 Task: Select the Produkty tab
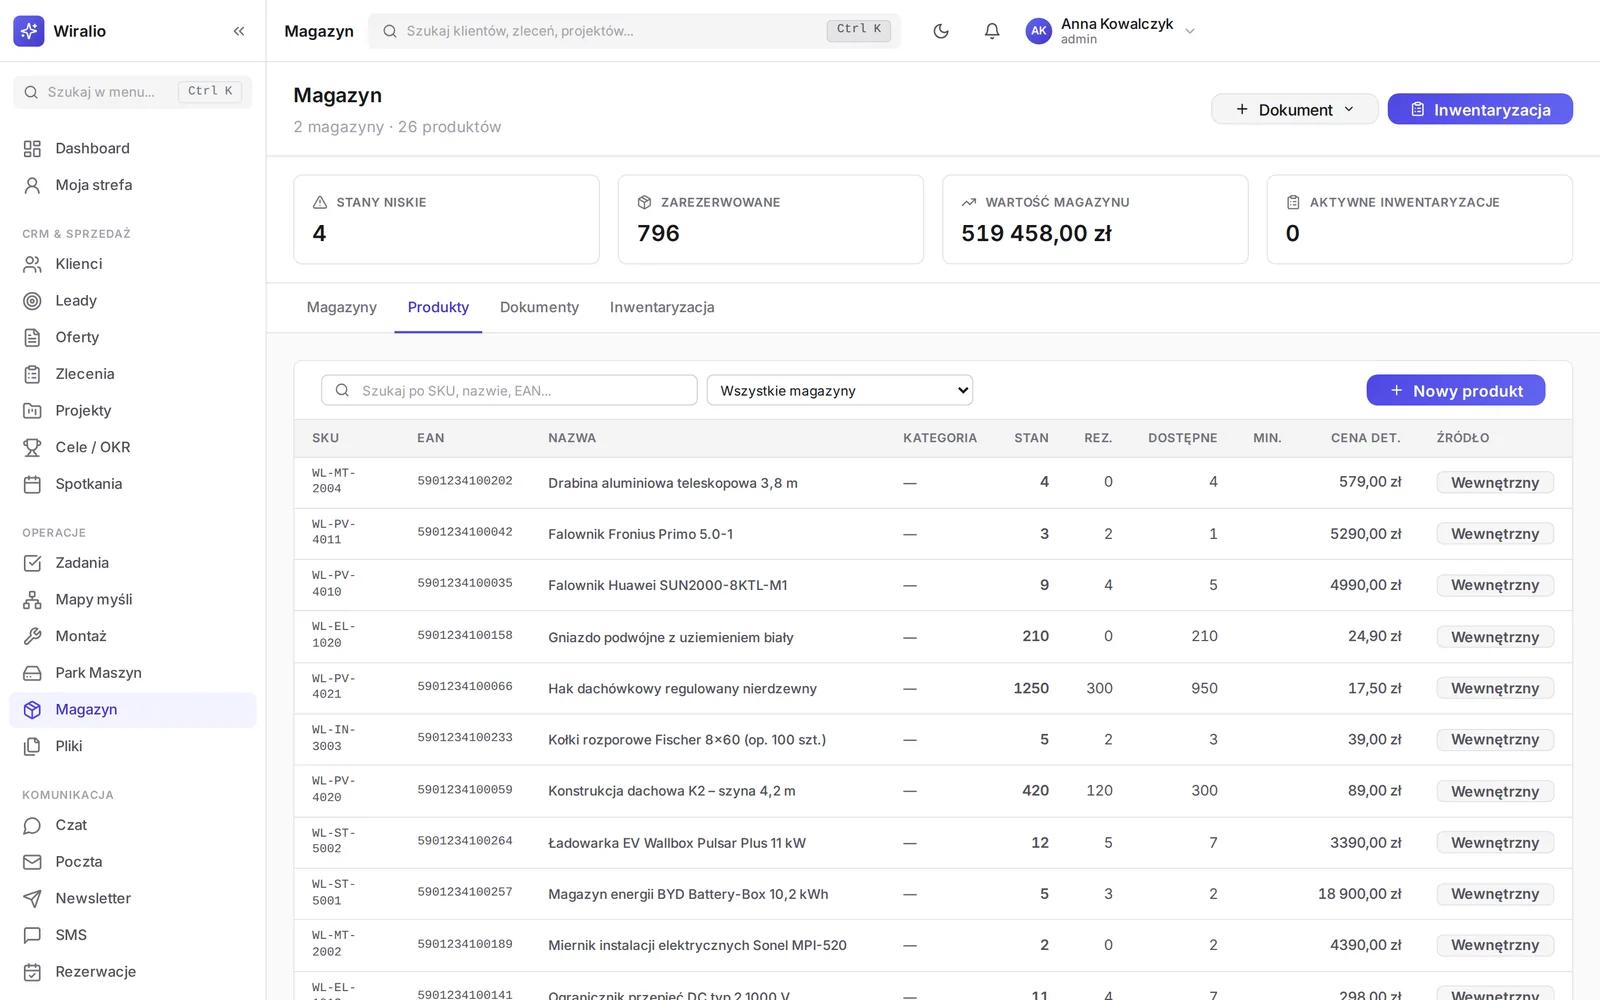tap(438, 307)
